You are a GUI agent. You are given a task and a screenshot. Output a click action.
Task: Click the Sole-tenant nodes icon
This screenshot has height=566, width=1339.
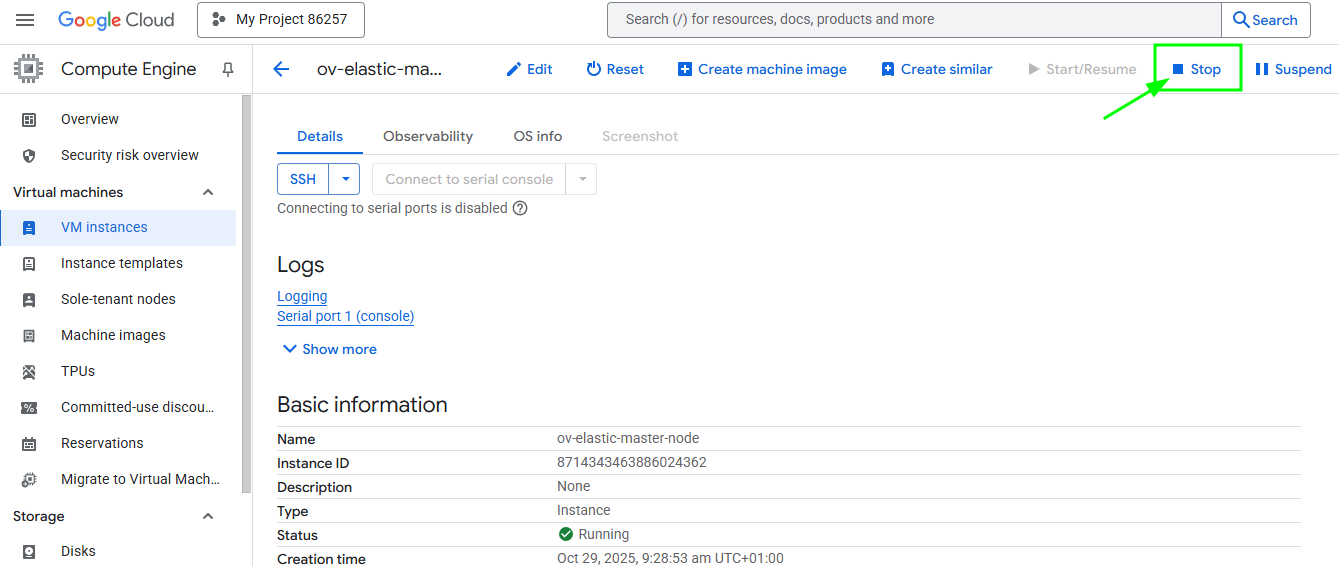(29, 299)
